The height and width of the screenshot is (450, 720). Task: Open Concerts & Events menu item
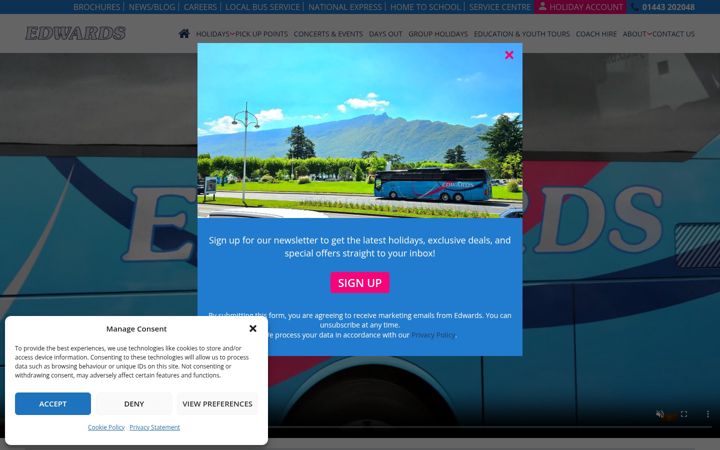pos(328,34)
